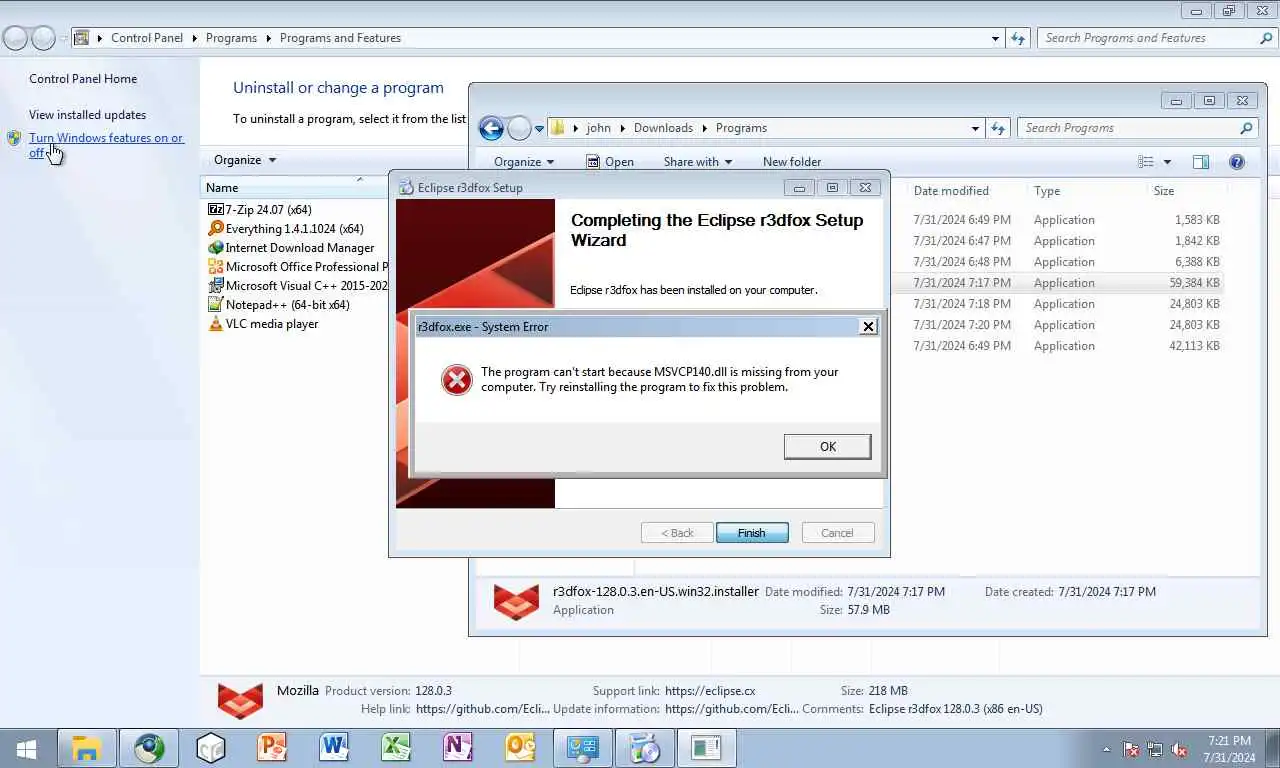The image size is (1280, 768).
Task: Click the Control Panel breadcrumb in the address bar
Action: [x=147, y=38]
